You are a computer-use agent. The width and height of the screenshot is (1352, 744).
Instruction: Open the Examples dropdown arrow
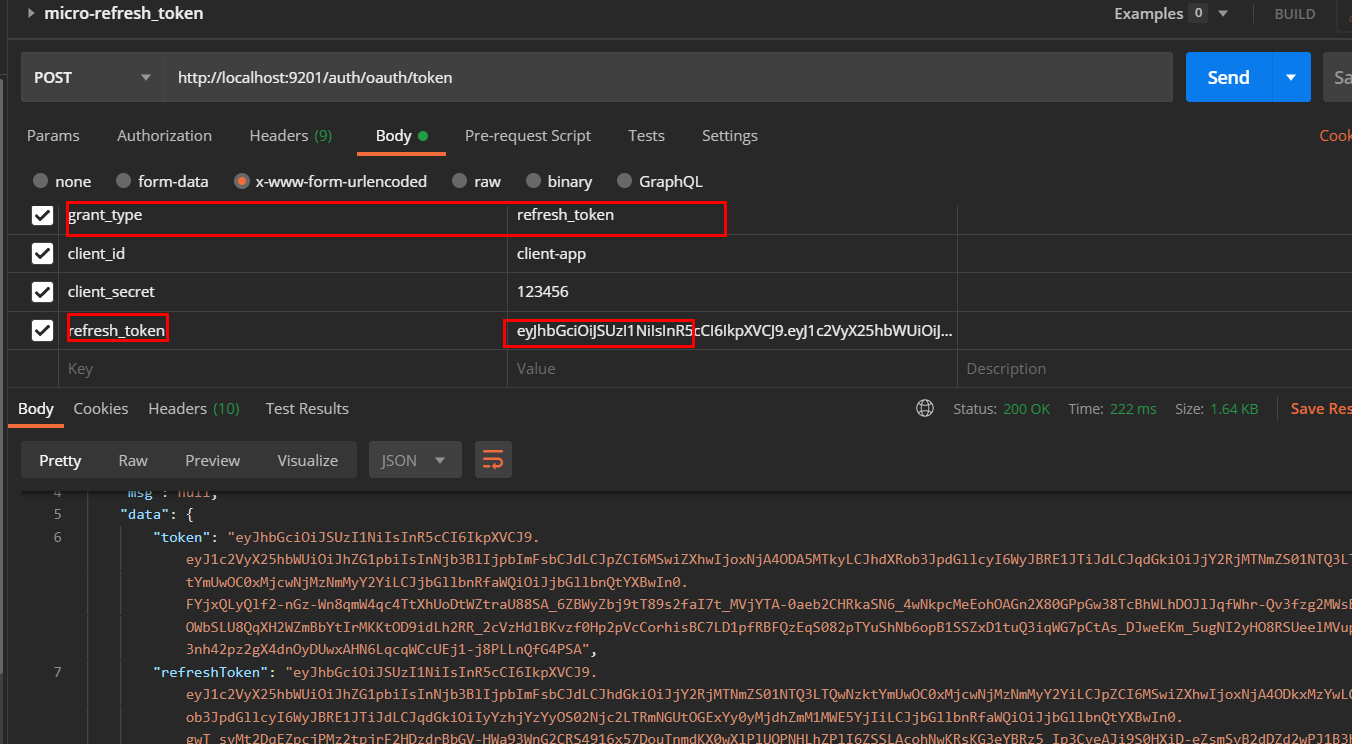(x=1223, y=13)
